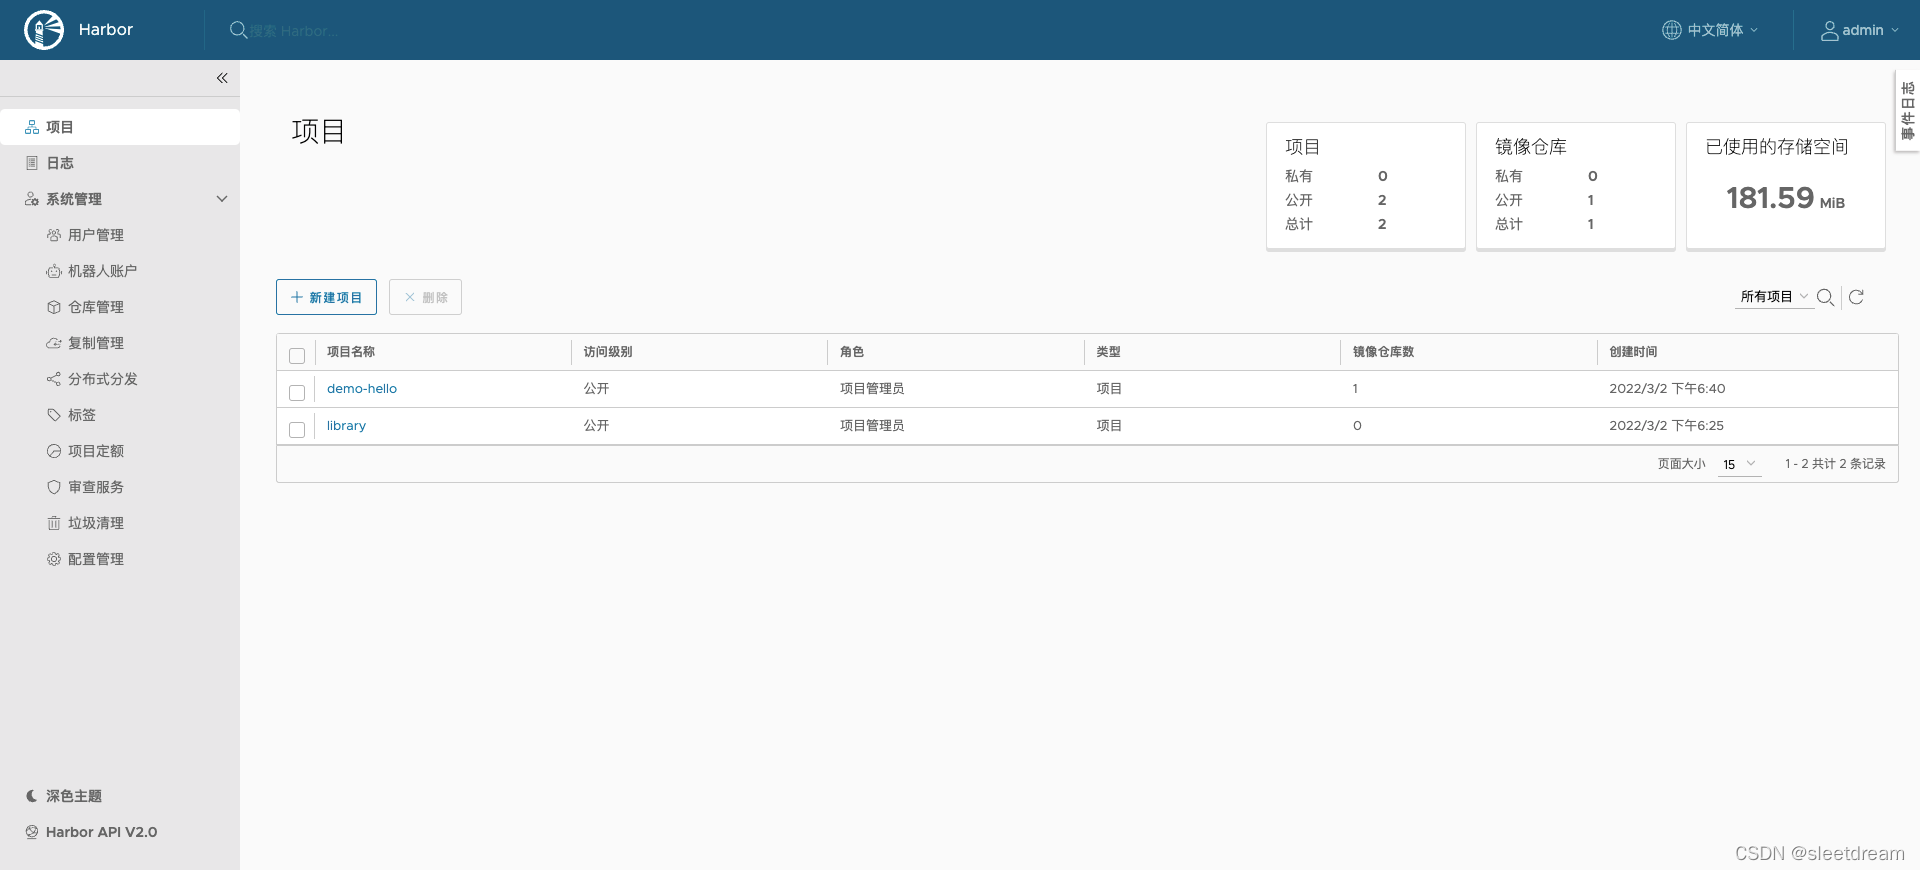Click the 类型 column header
This screenshot has width=1920, height=870.
coord(1108,352)
